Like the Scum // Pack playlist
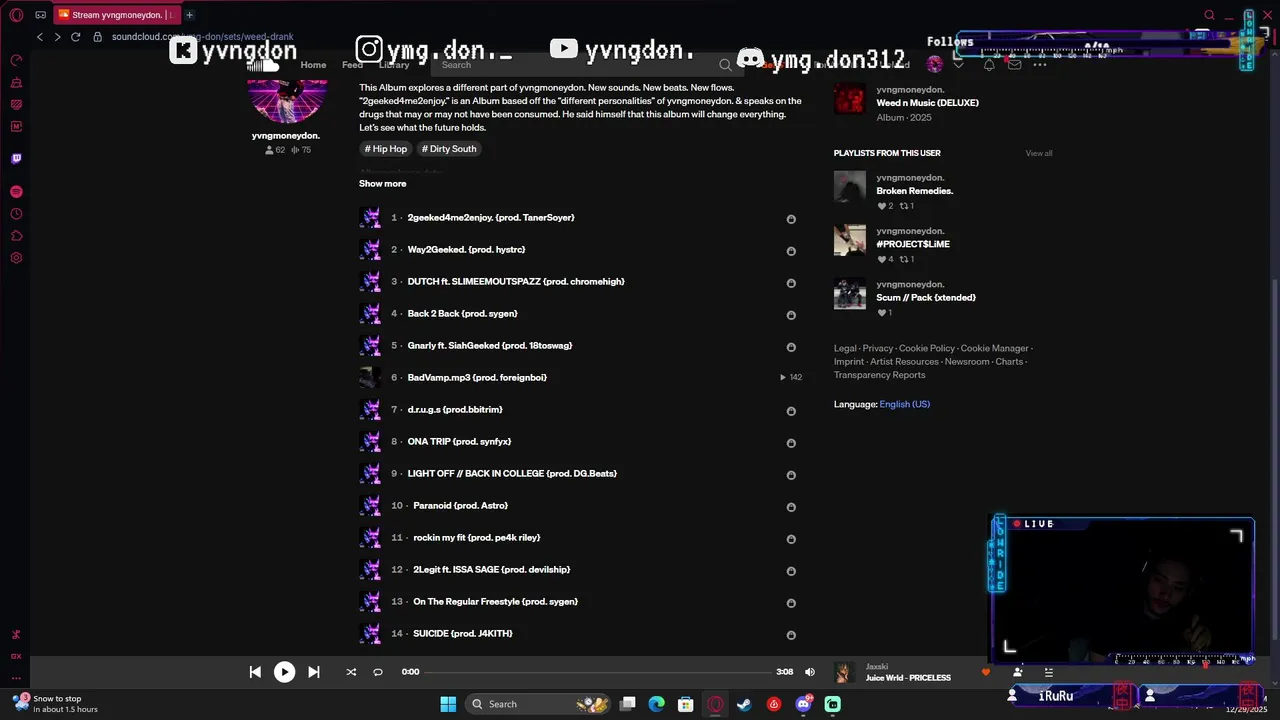This screenshot has width=1280, height=720. (884, 313)
